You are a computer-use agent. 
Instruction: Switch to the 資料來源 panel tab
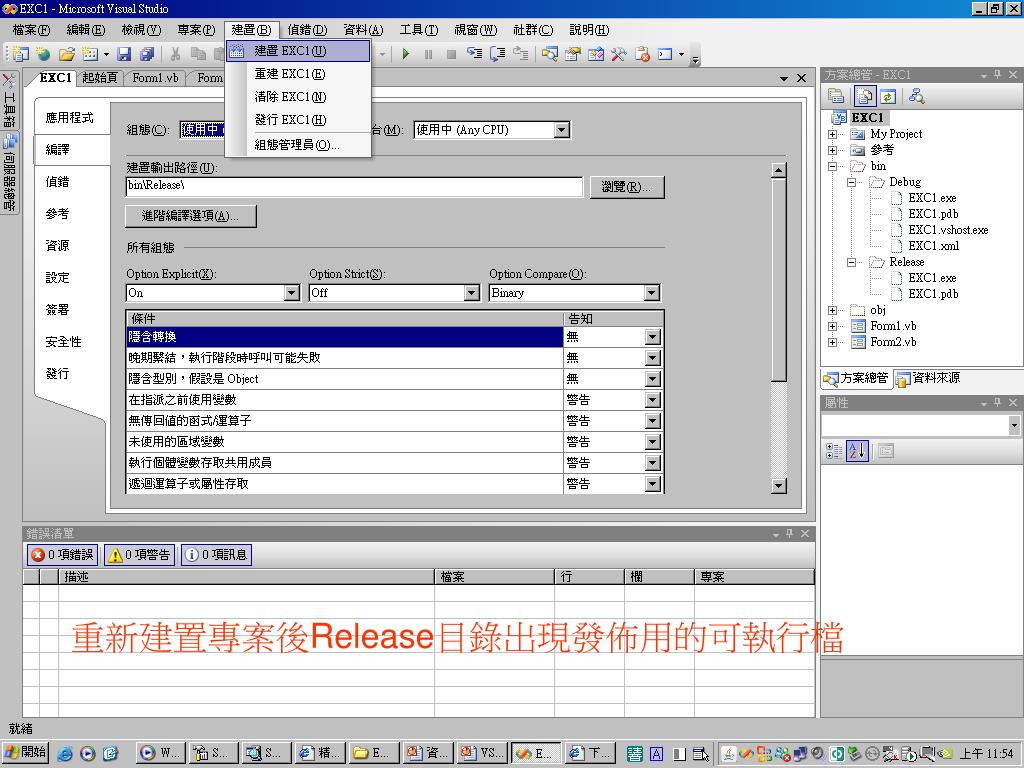928,378
